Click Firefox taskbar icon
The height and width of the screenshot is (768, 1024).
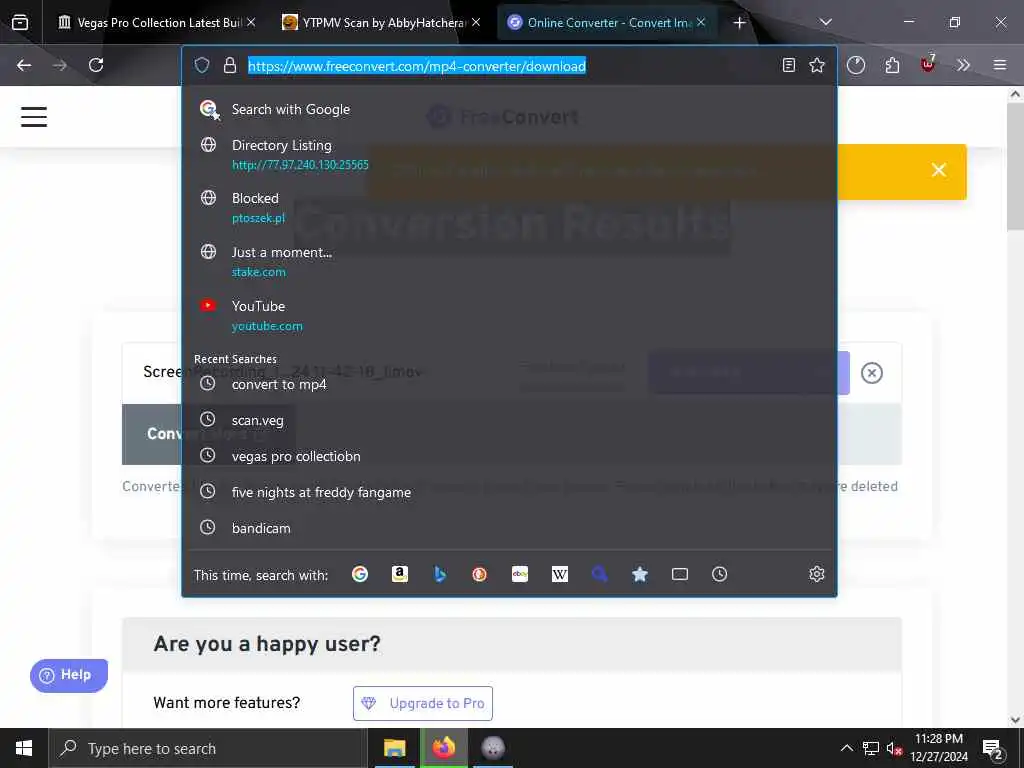pyautogui.click(x=443, y=748)
